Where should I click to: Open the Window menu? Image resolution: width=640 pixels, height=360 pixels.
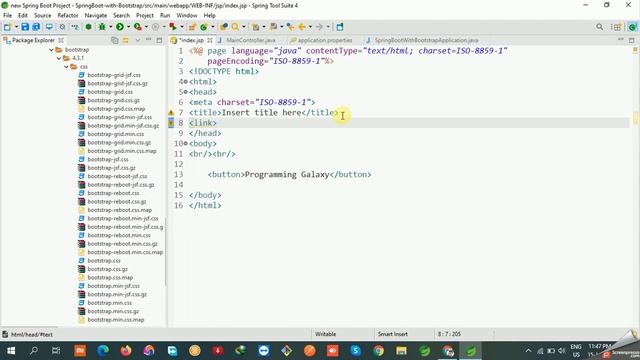point(187,16)
